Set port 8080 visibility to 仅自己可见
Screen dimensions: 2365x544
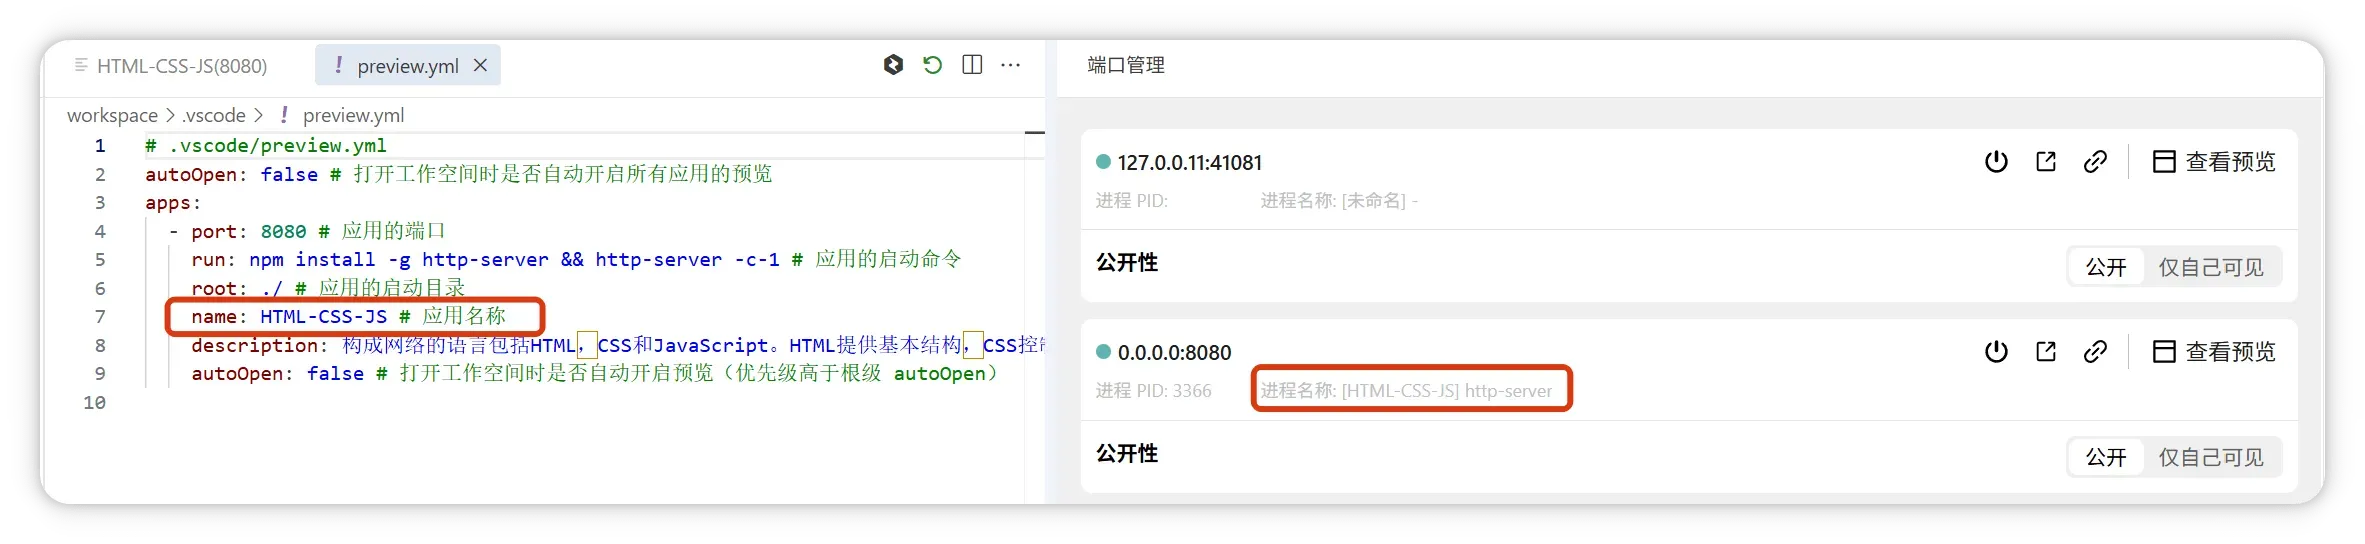2211,457
